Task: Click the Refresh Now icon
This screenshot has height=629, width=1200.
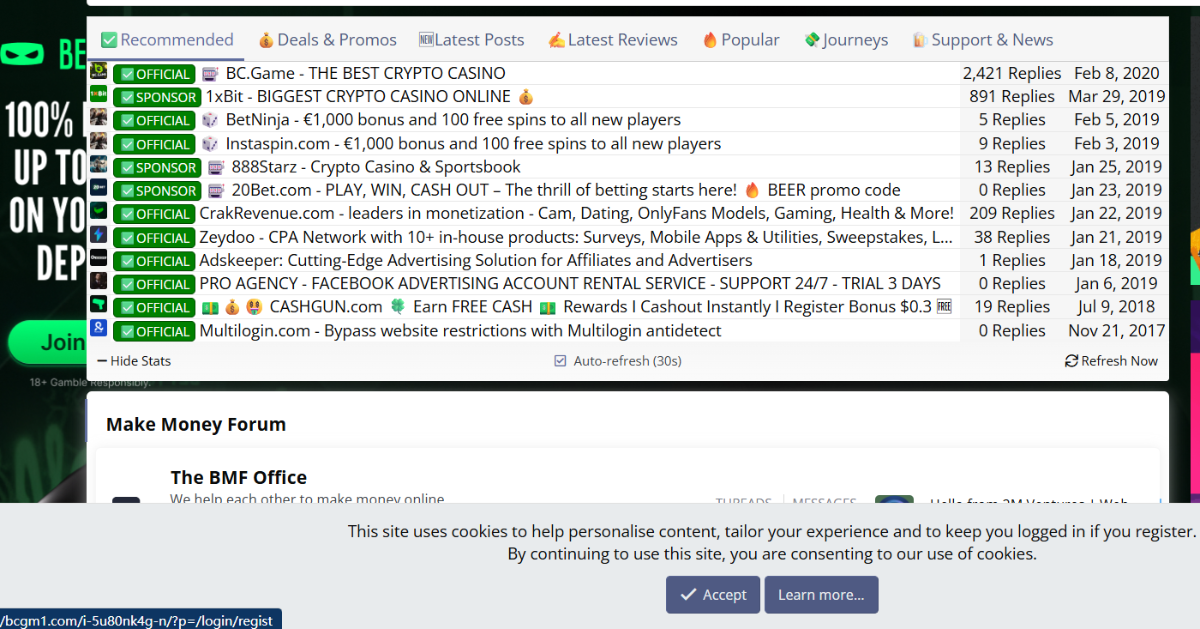Action: 1071,361
